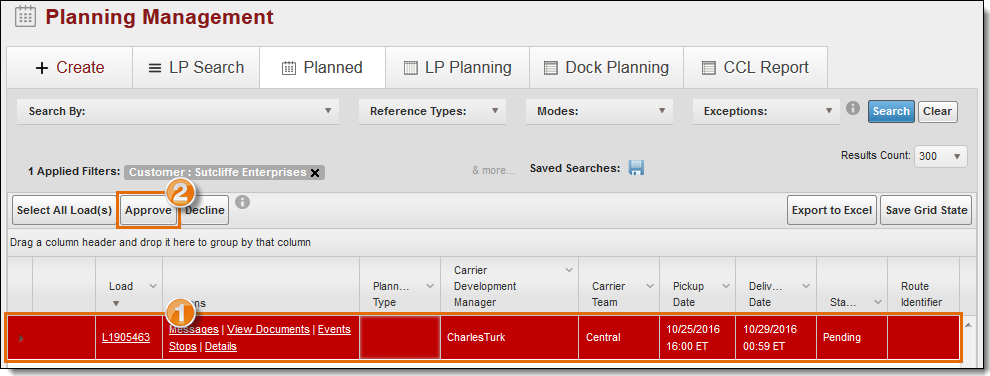Screen dimensions: 990x376
Task: Open the Load column header menu chevron
Action: (x=152, y=286)
